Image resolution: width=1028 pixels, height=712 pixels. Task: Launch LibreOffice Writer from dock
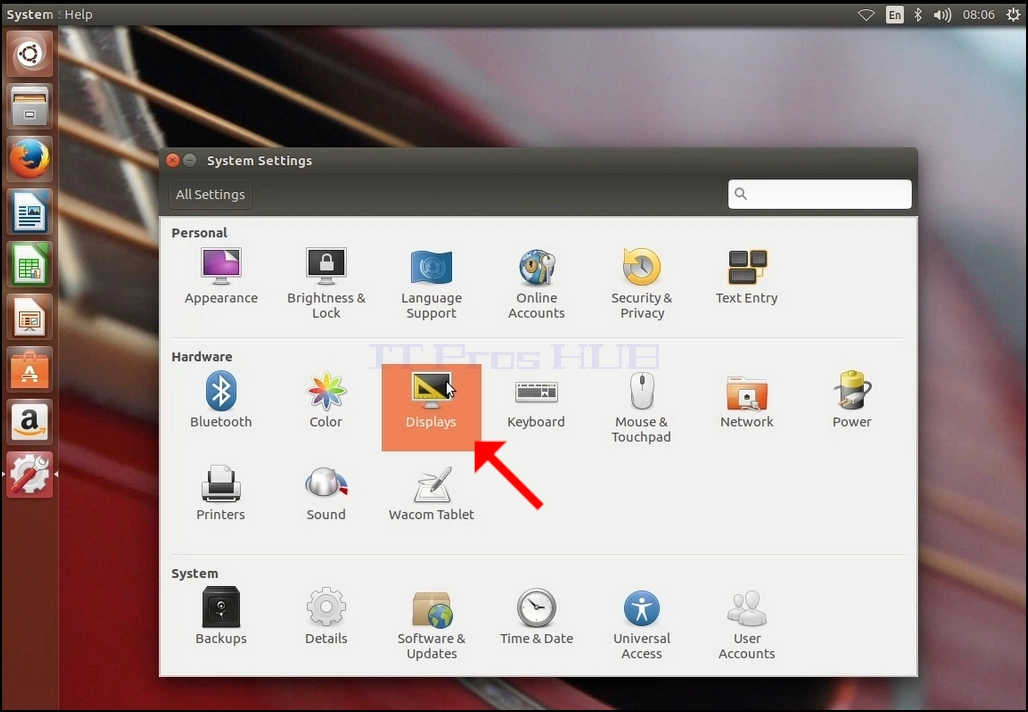click(x=30, y=211)
